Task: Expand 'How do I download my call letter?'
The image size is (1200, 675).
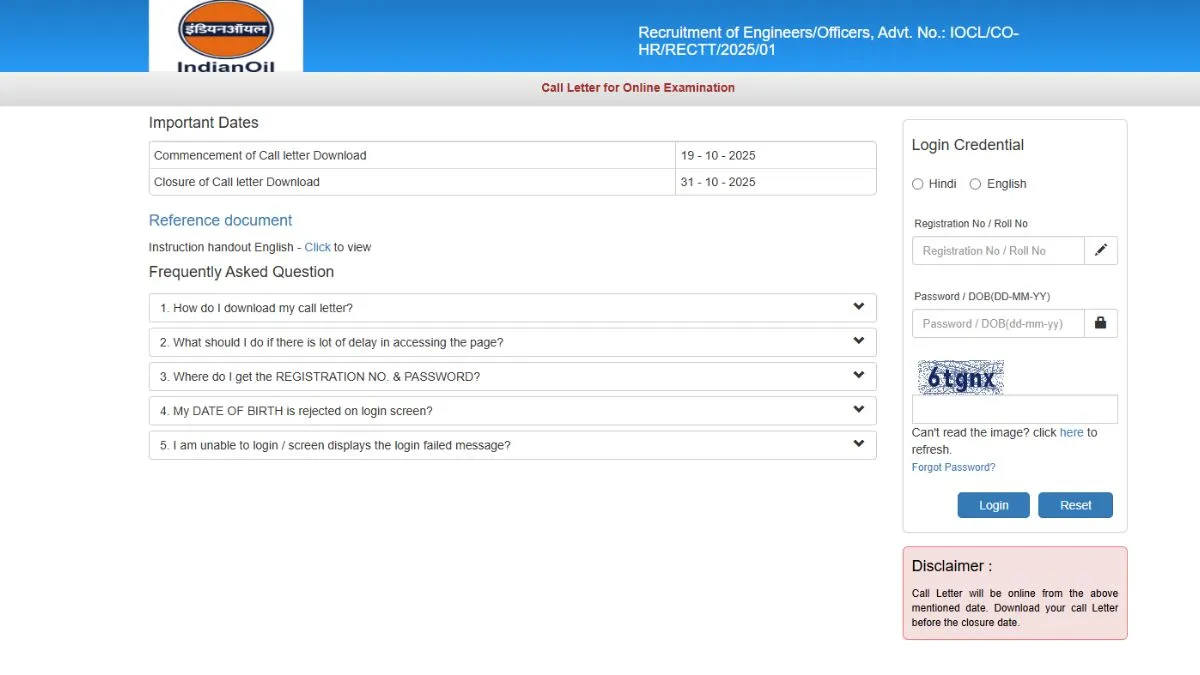Action: [x=858, y=307]
